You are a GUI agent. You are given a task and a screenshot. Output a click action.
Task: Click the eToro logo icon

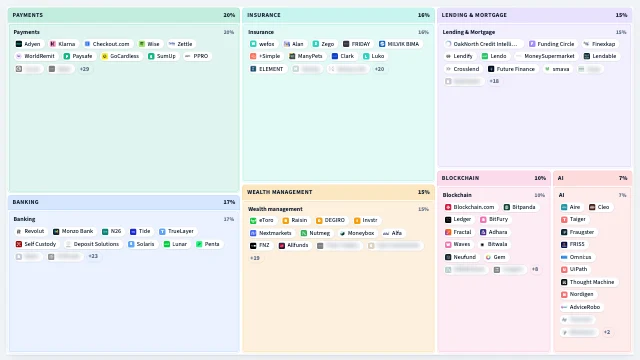[x=253, y=220]
